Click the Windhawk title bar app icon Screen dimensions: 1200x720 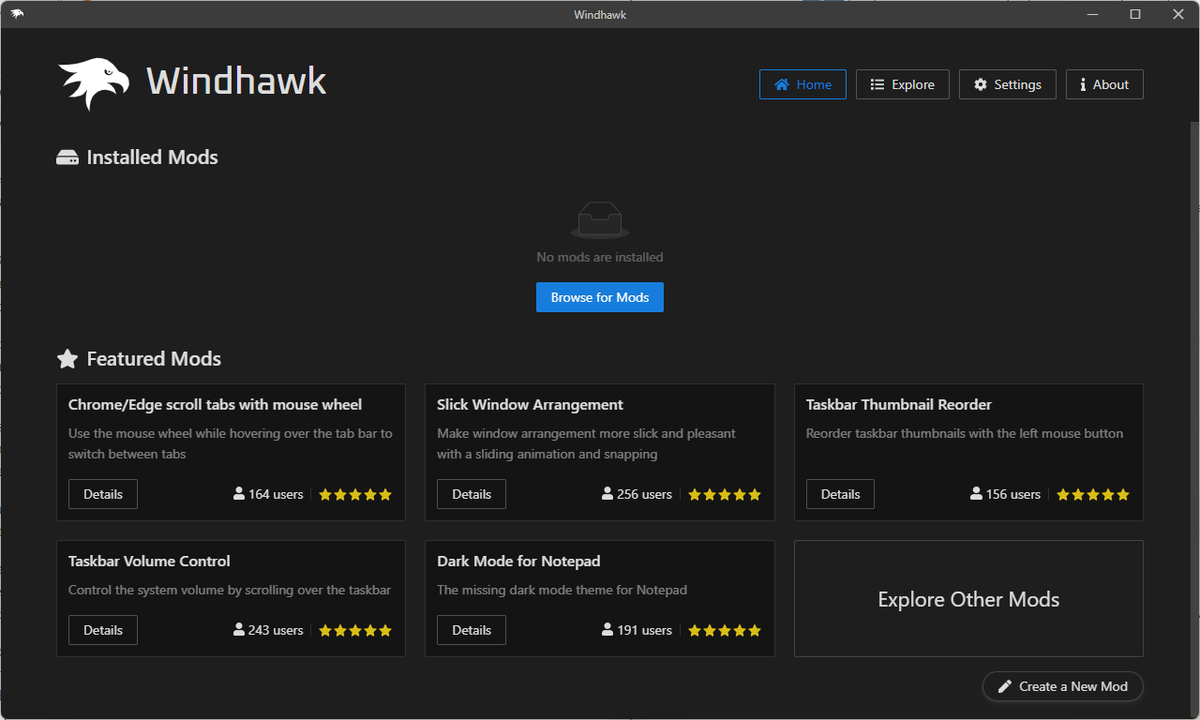pos(17,14)
